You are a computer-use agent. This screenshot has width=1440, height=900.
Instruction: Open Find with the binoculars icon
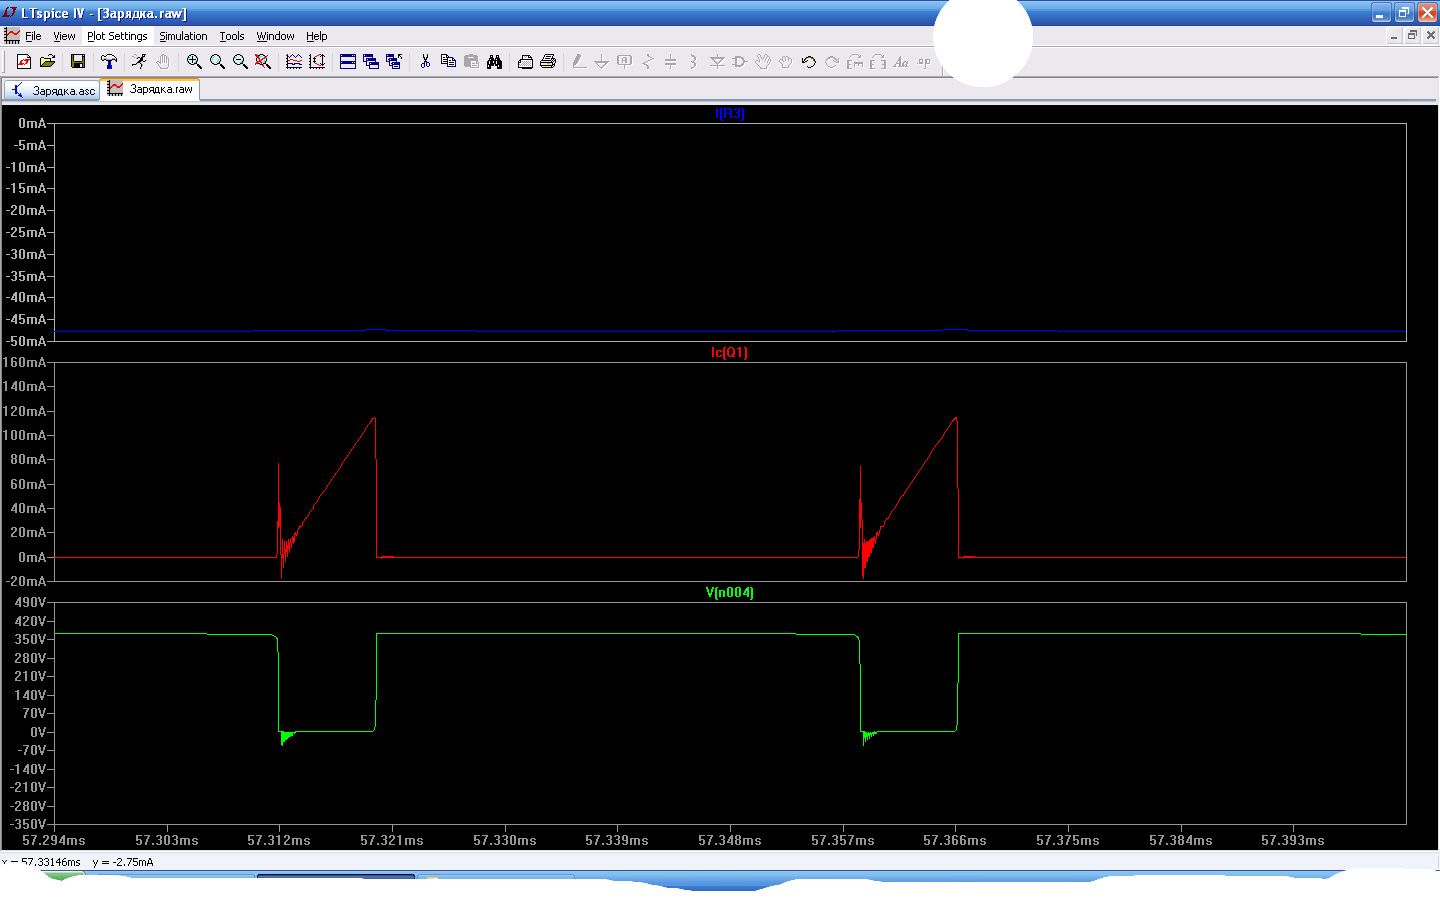(x=494, y=62)
